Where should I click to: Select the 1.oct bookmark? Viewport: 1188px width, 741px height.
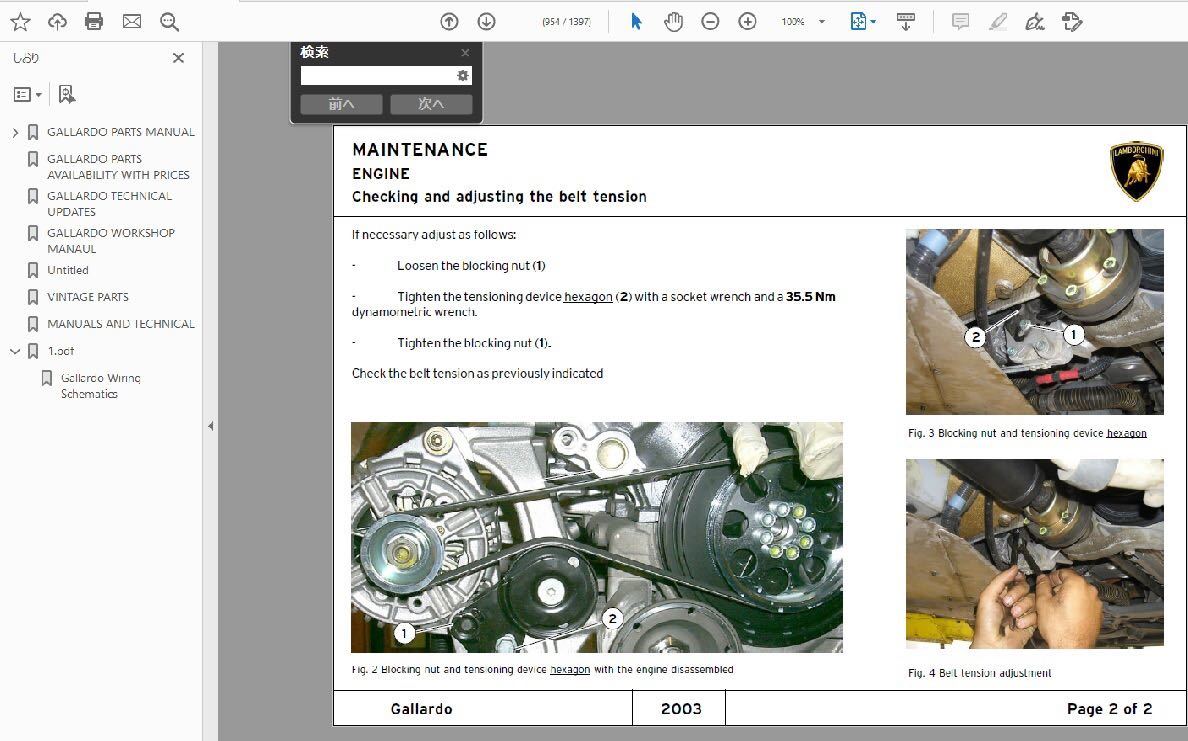point(61,351)
